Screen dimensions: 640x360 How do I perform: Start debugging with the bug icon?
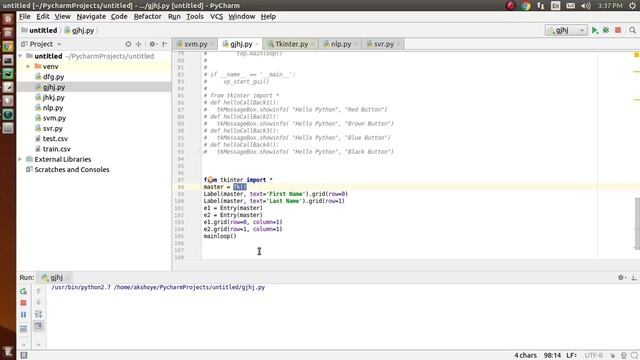point(606,30)
